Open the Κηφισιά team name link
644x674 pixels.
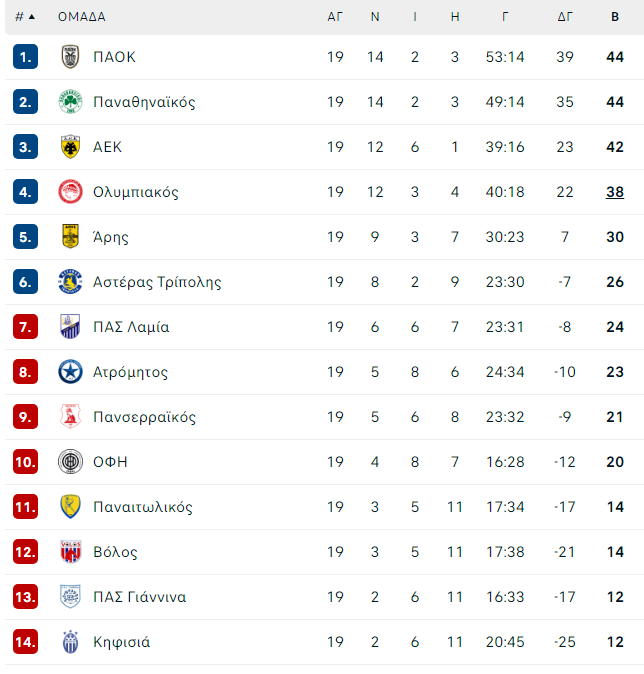point(122,642)
